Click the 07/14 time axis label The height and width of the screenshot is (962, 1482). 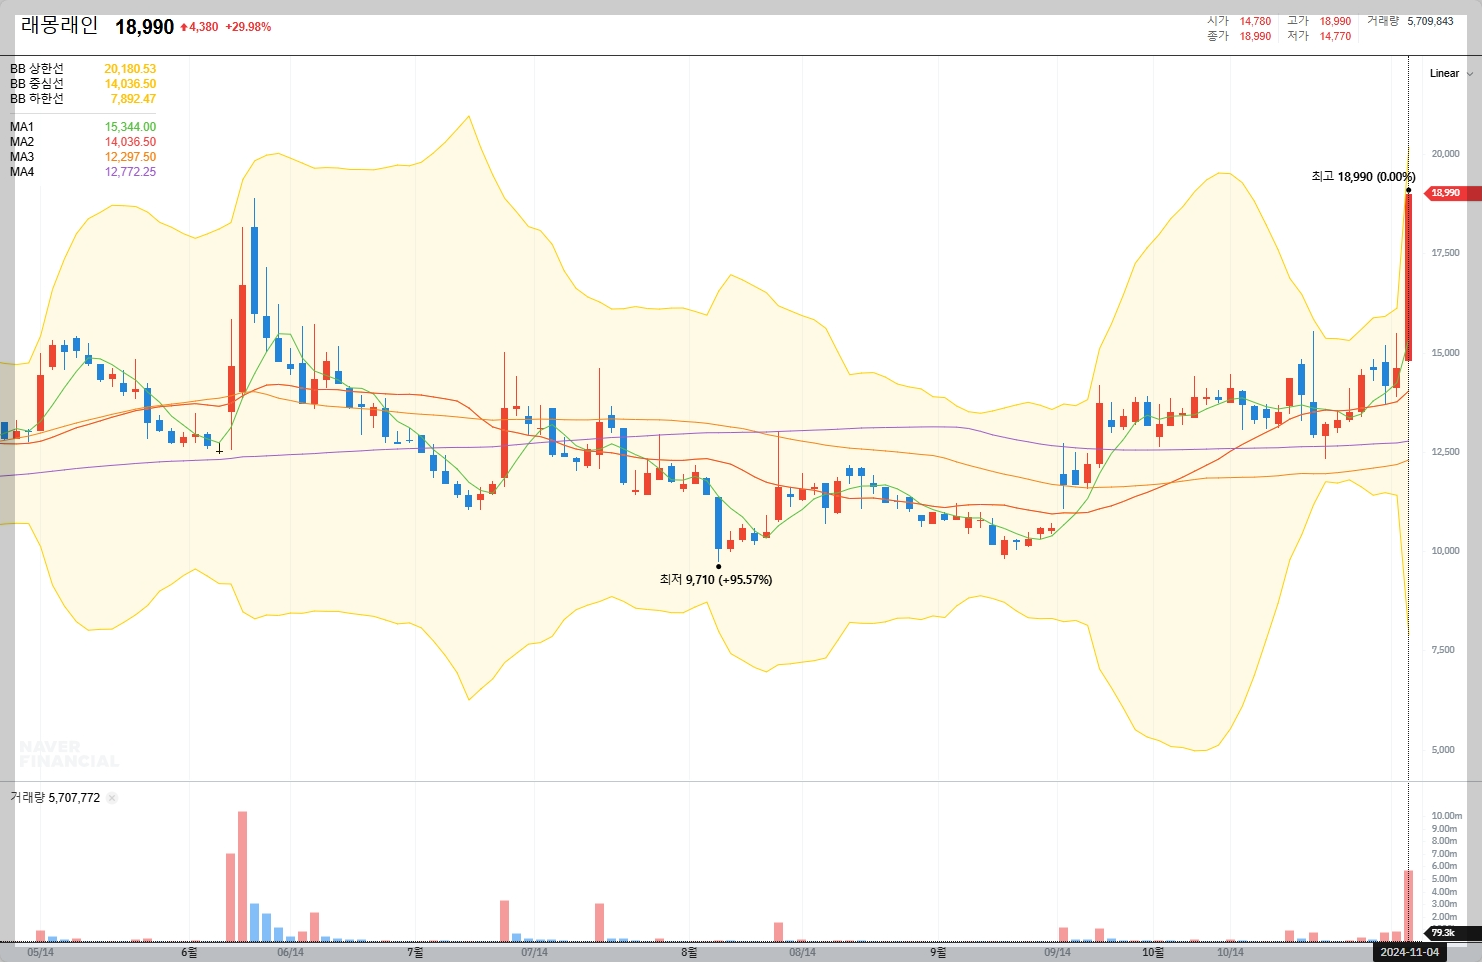pos(534,953)
